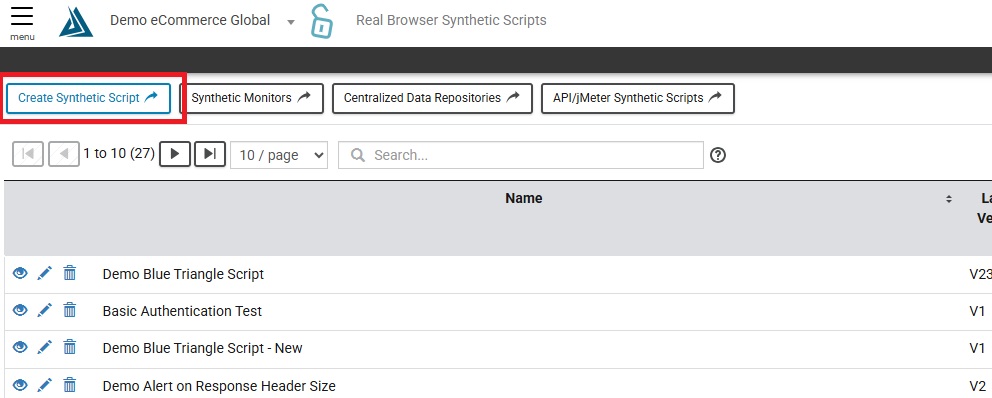View Demo Alert on Response Header Size eye icon
992x398 pixels.
coord(20,384)
